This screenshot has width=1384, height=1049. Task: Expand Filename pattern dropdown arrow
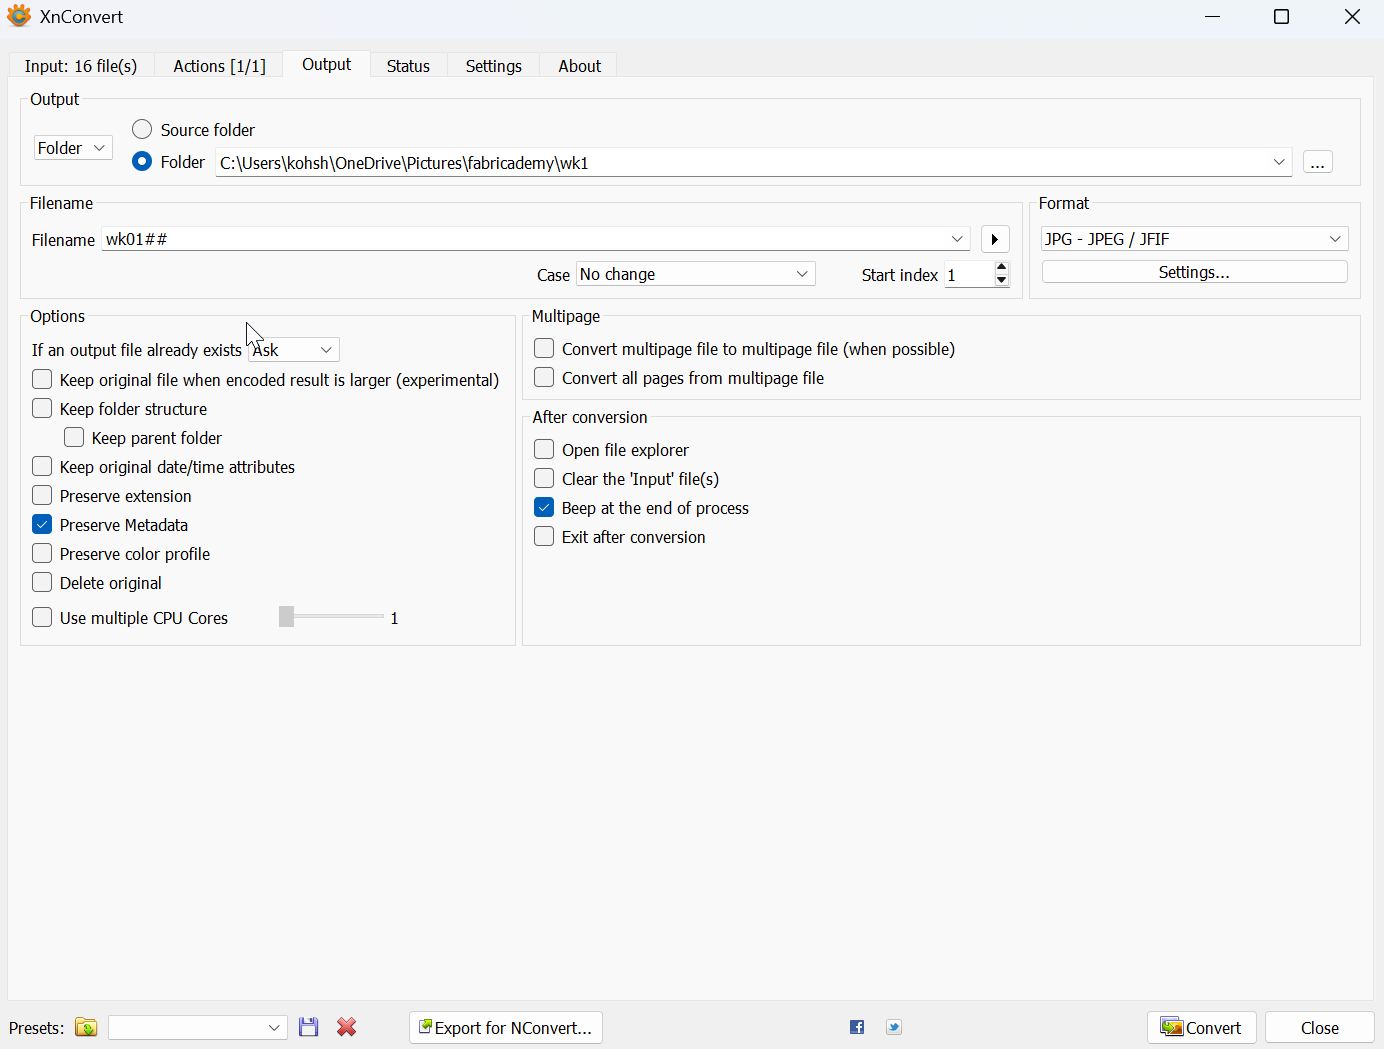click(x=957, y=239)
